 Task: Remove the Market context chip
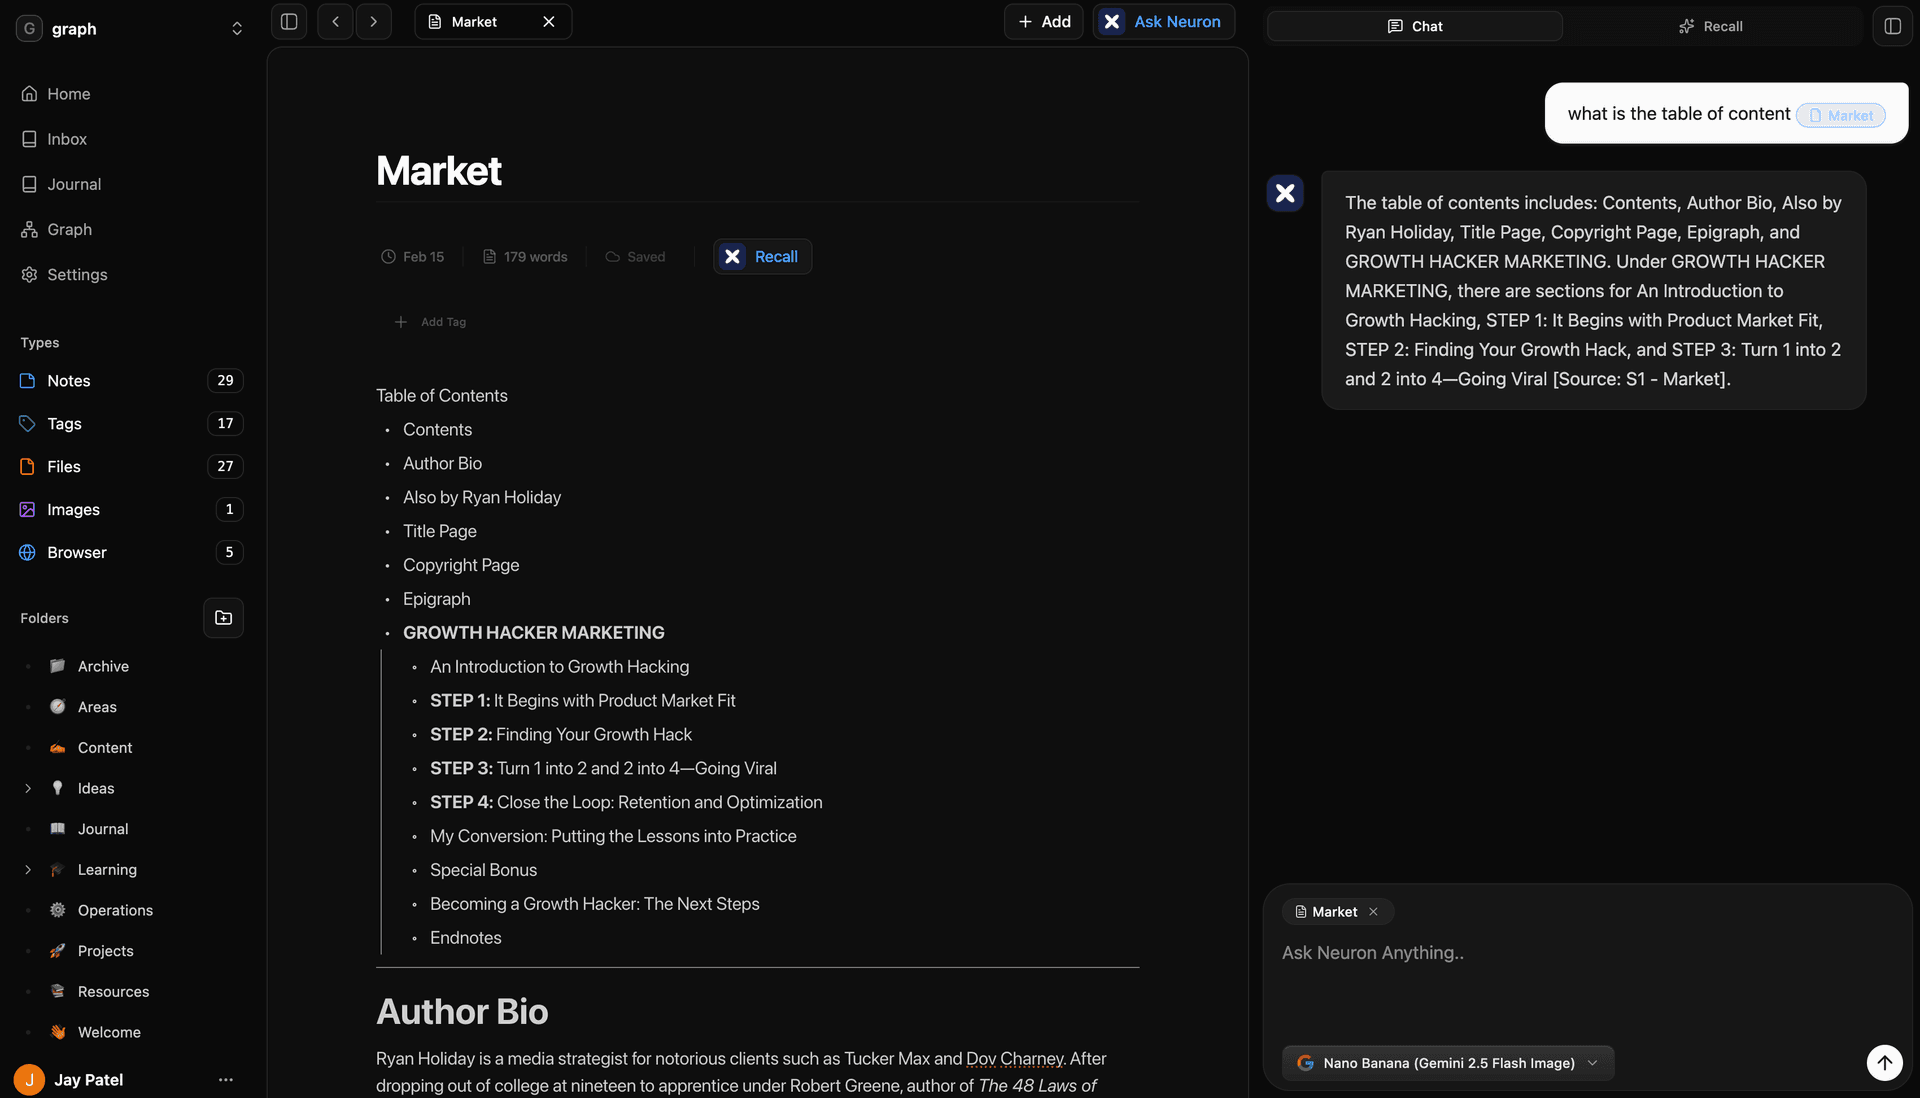tap(1373, 911)
